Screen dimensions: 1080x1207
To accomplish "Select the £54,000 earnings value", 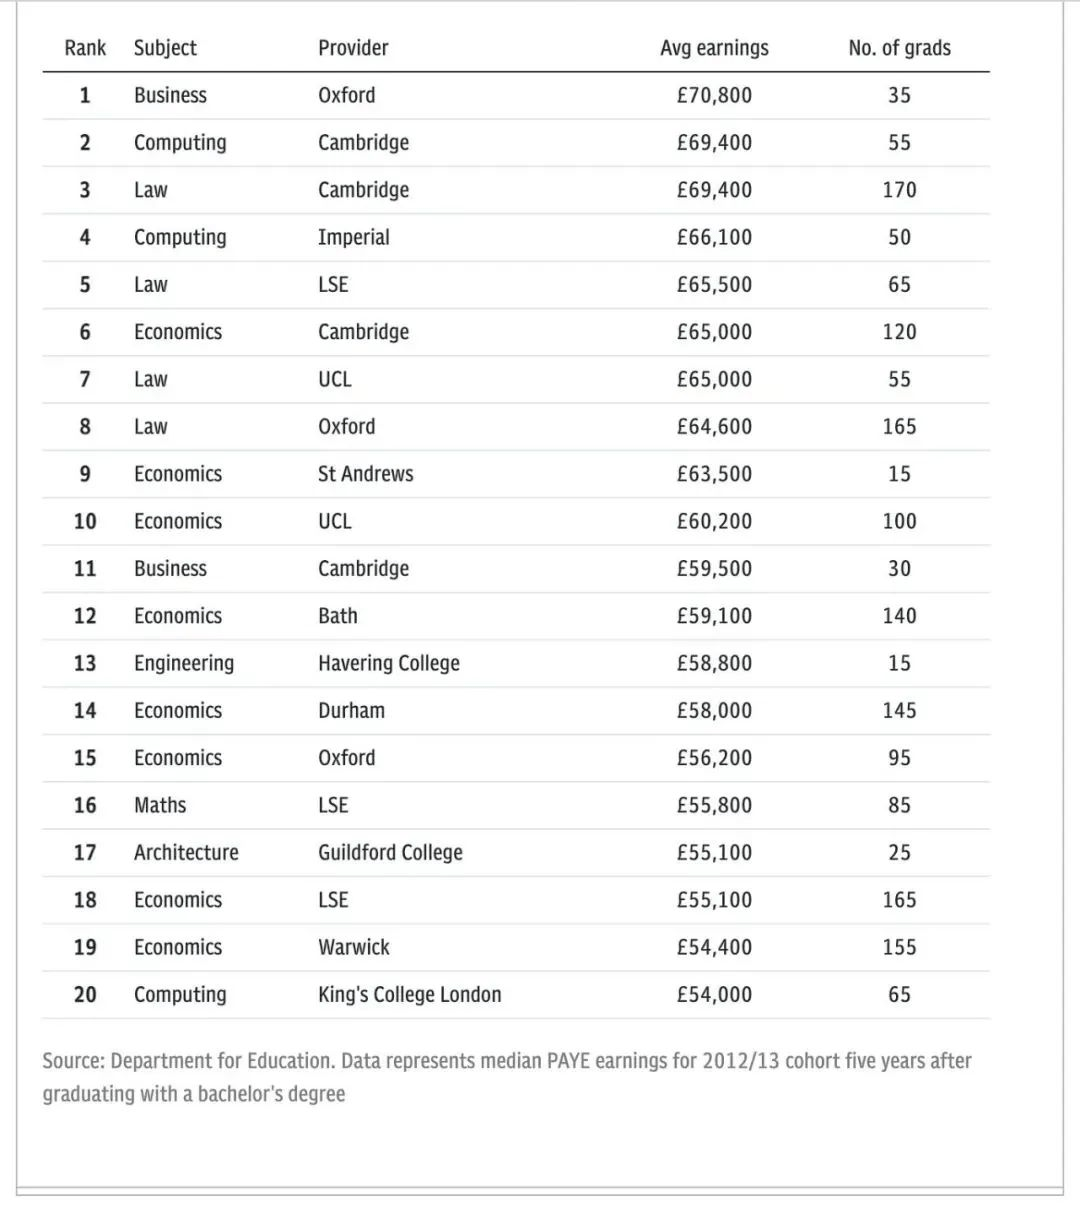I will click(714, 995).
